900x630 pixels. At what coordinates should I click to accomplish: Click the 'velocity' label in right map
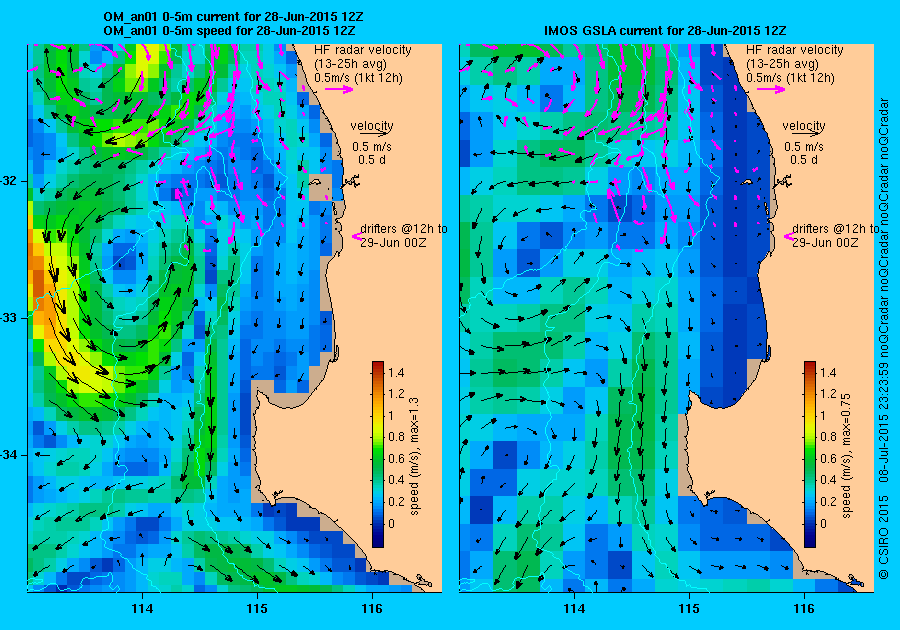coord(804,126)
